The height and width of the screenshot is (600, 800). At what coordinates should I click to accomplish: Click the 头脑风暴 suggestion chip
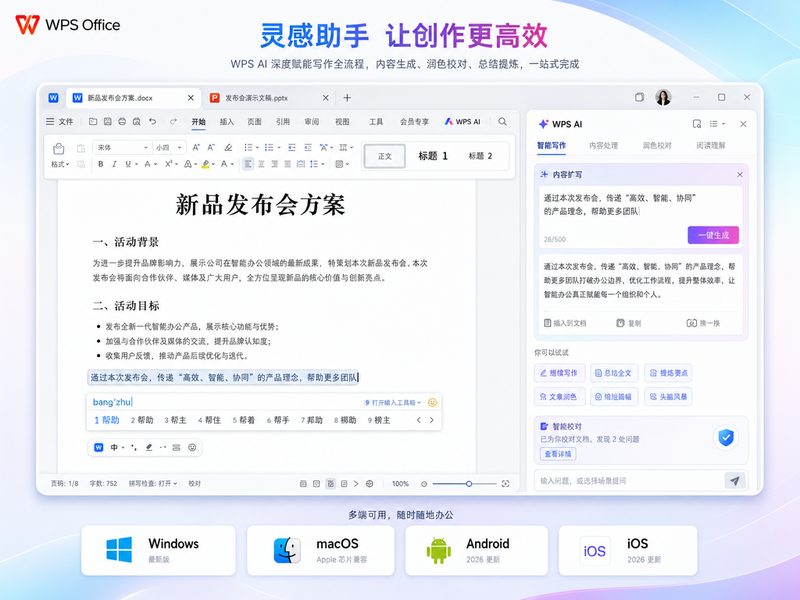(668, 396)
